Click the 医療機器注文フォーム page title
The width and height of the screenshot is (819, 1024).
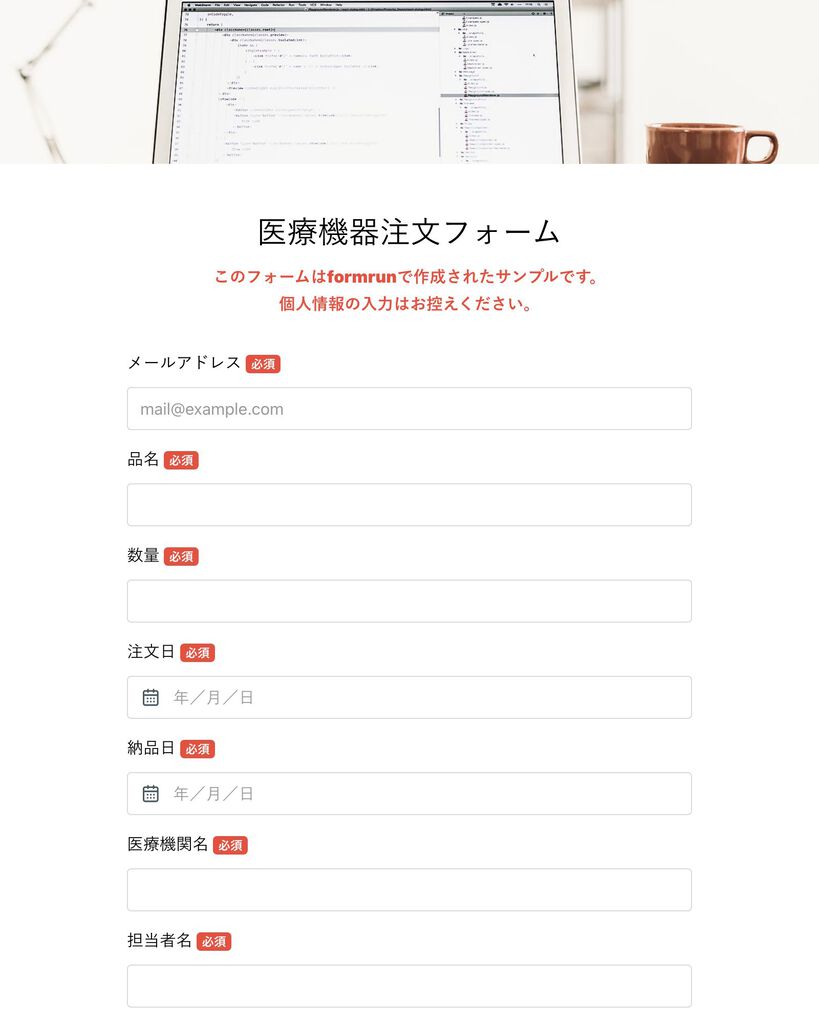409,232
